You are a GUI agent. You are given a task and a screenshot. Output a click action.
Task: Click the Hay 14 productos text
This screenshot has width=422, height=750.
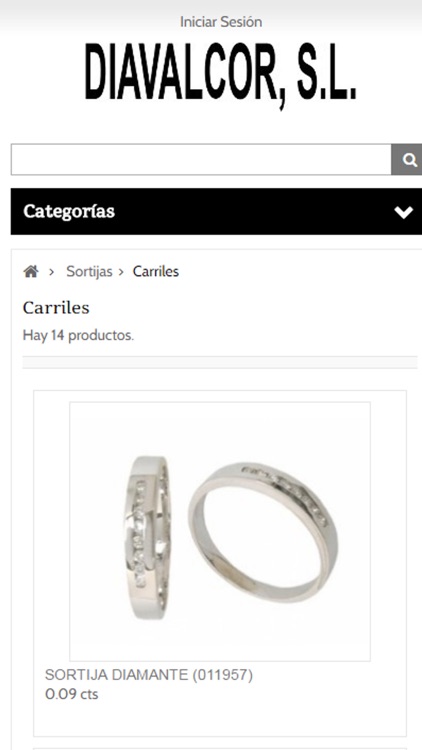tap(78, 335)
